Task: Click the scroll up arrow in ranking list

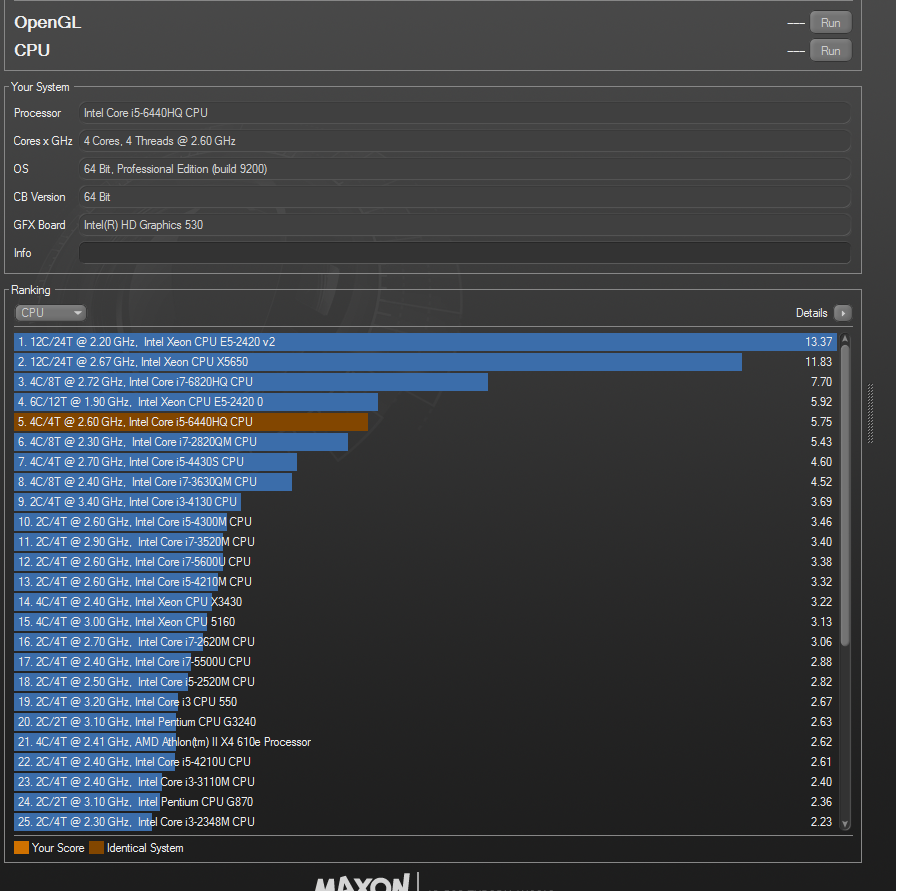Action: (x=845, y=338)
